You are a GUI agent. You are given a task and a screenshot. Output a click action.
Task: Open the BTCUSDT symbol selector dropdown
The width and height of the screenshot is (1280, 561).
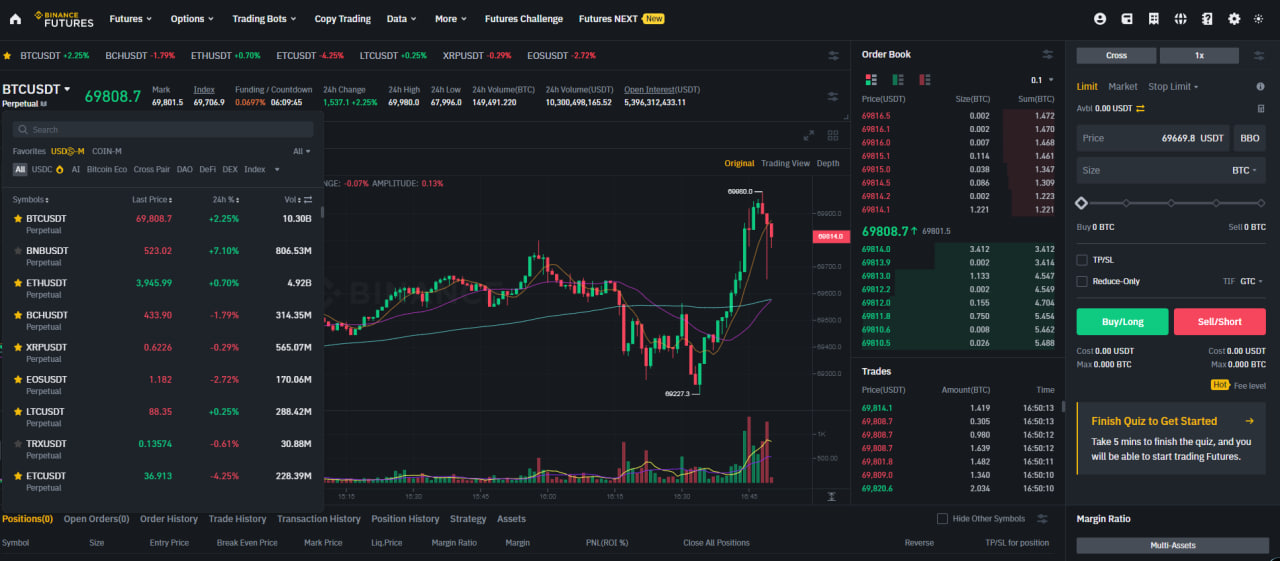36,89
